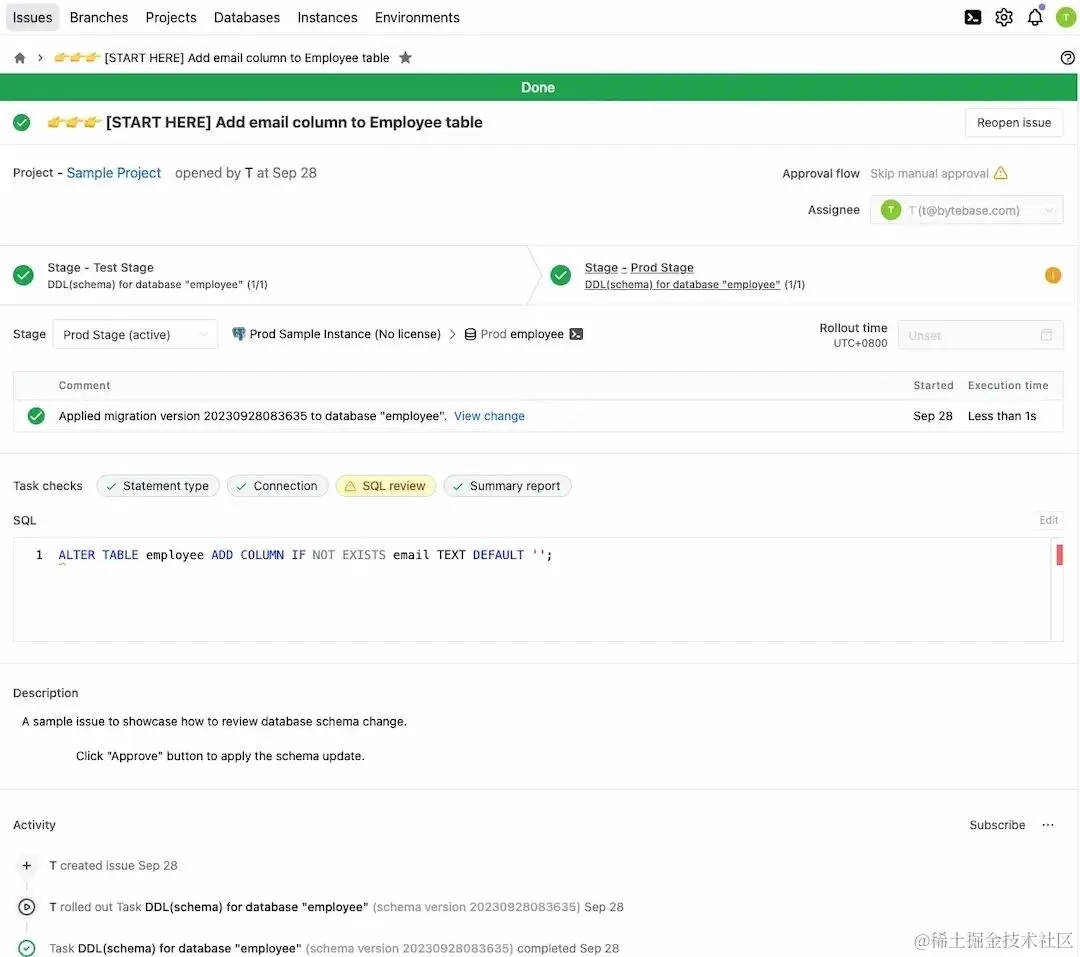
Task: Click the red marker in SQL editor scrollbar
Action: click(x=1059, y=555)
